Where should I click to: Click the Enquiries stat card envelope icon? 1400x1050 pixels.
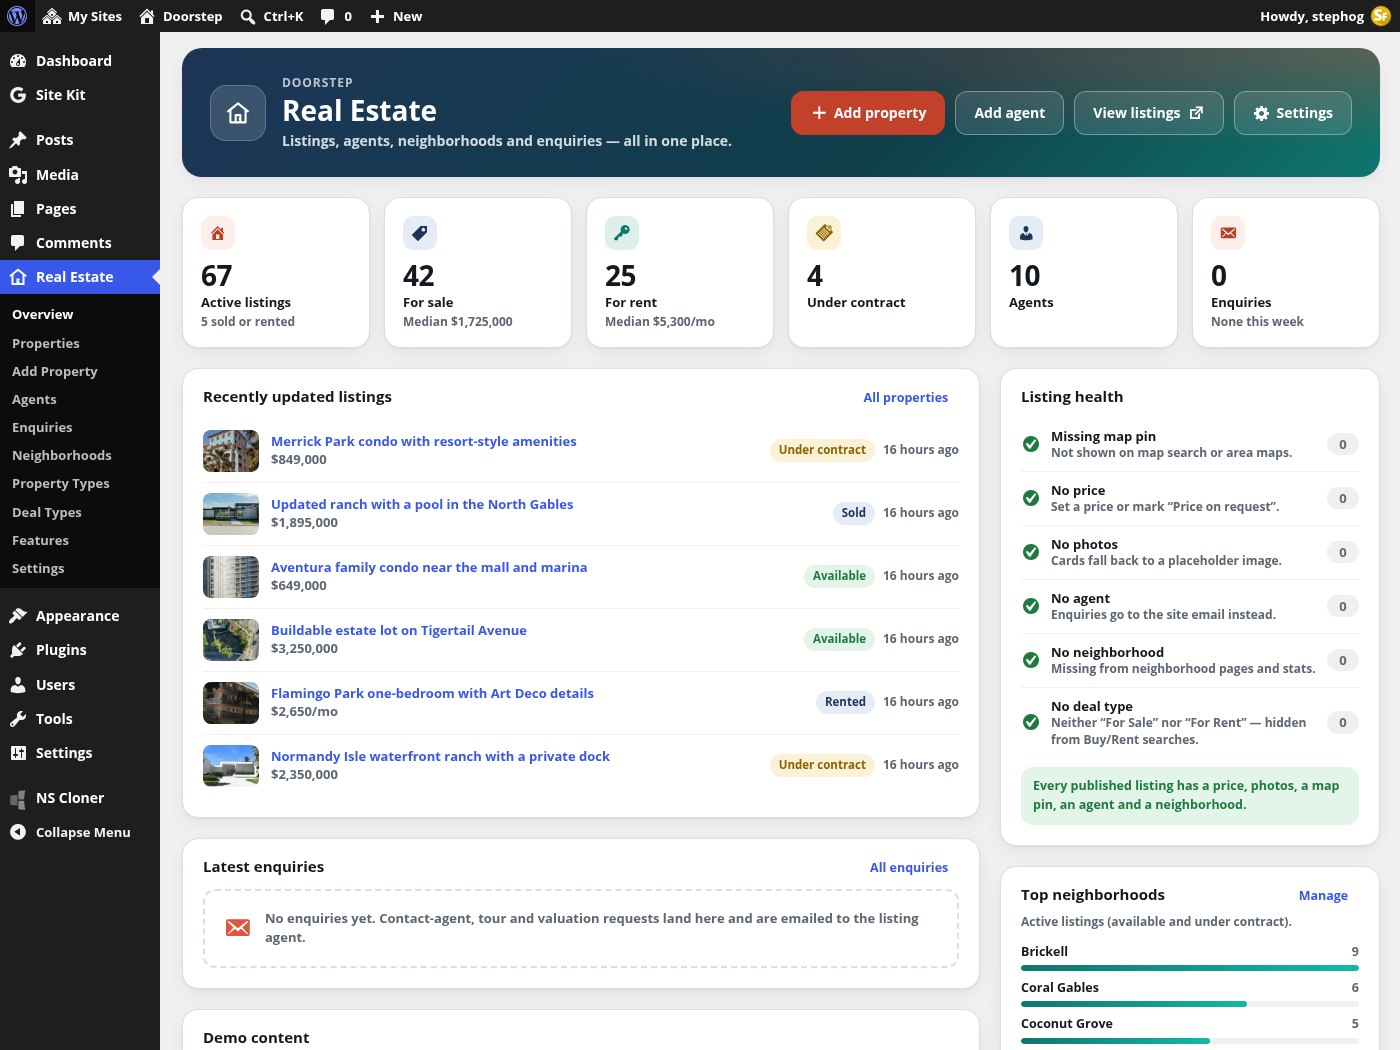[x=1228, y=233]
